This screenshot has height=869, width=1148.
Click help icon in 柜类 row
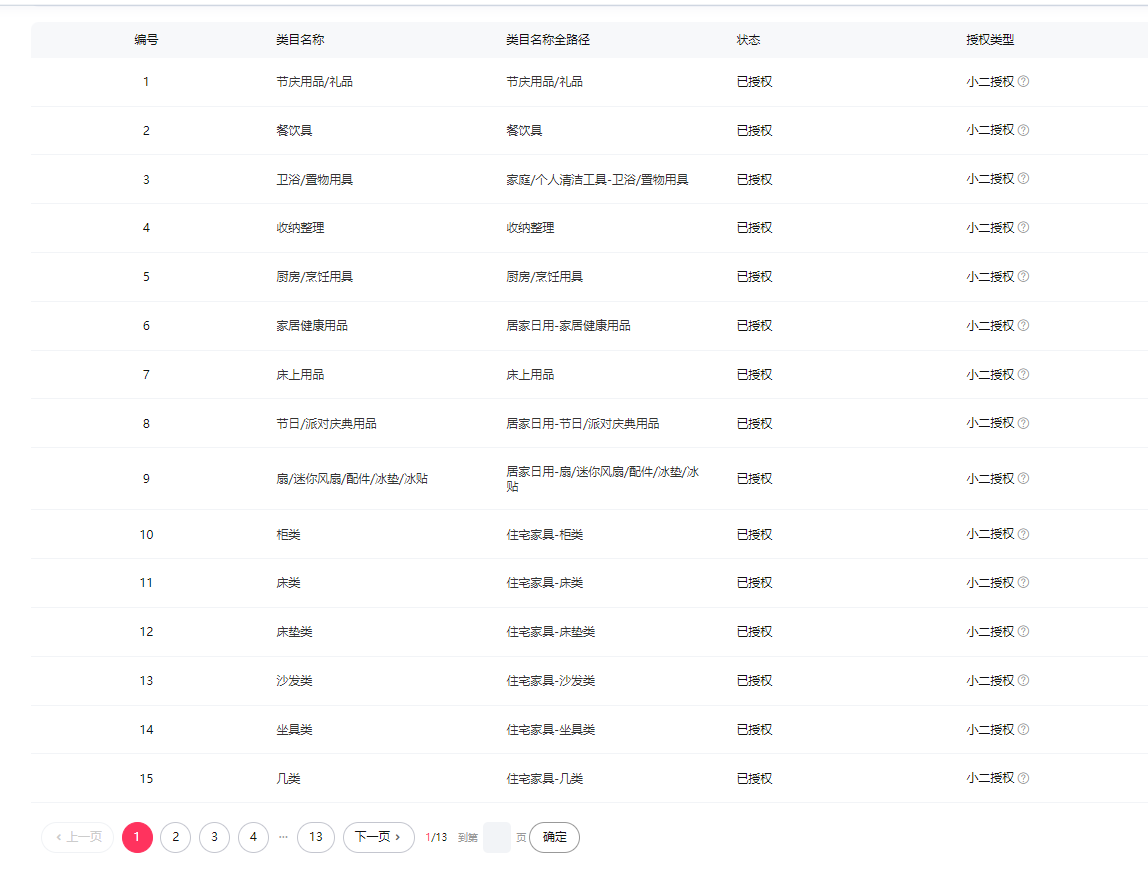pyautogui.click(x=1023, y=535)
